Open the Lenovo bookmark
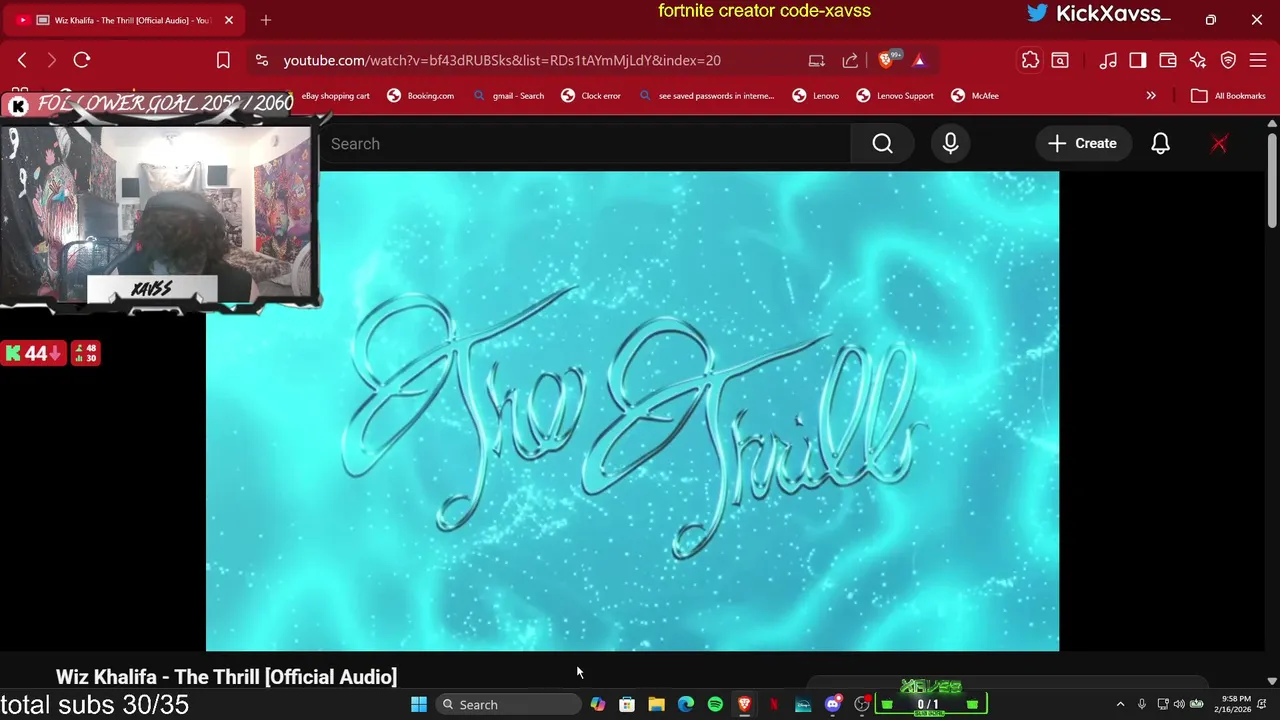 [x=816, y=96]
